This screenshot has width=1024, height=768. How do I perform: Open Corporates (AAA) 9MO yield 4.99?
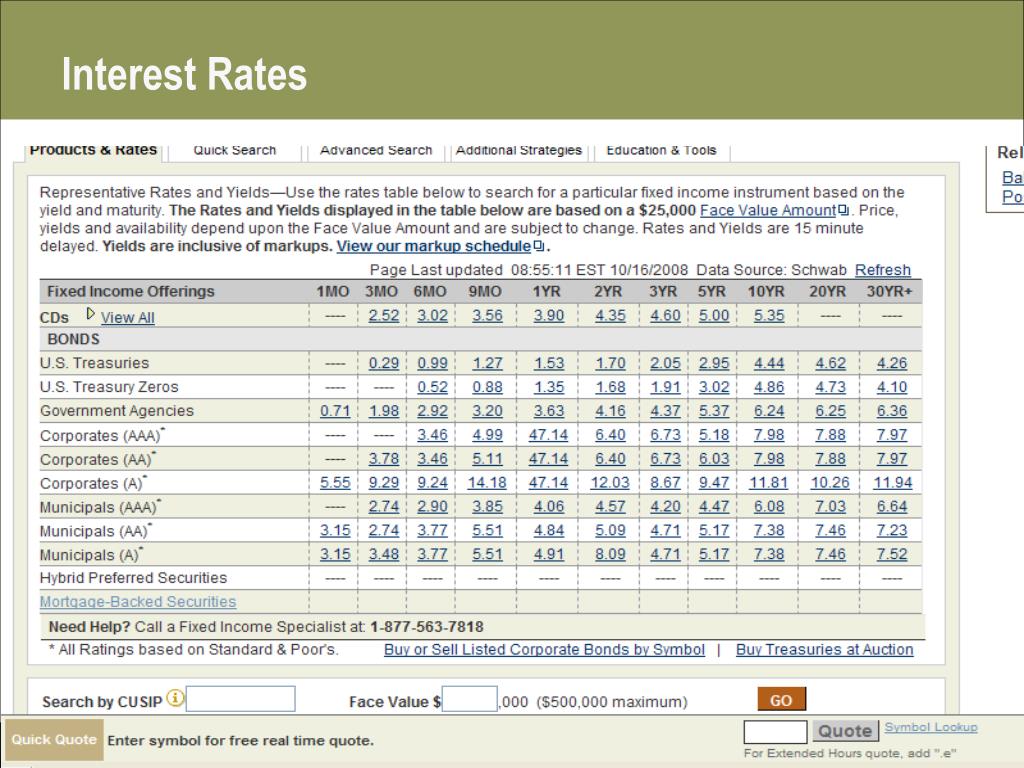click(x=487, y=435)
